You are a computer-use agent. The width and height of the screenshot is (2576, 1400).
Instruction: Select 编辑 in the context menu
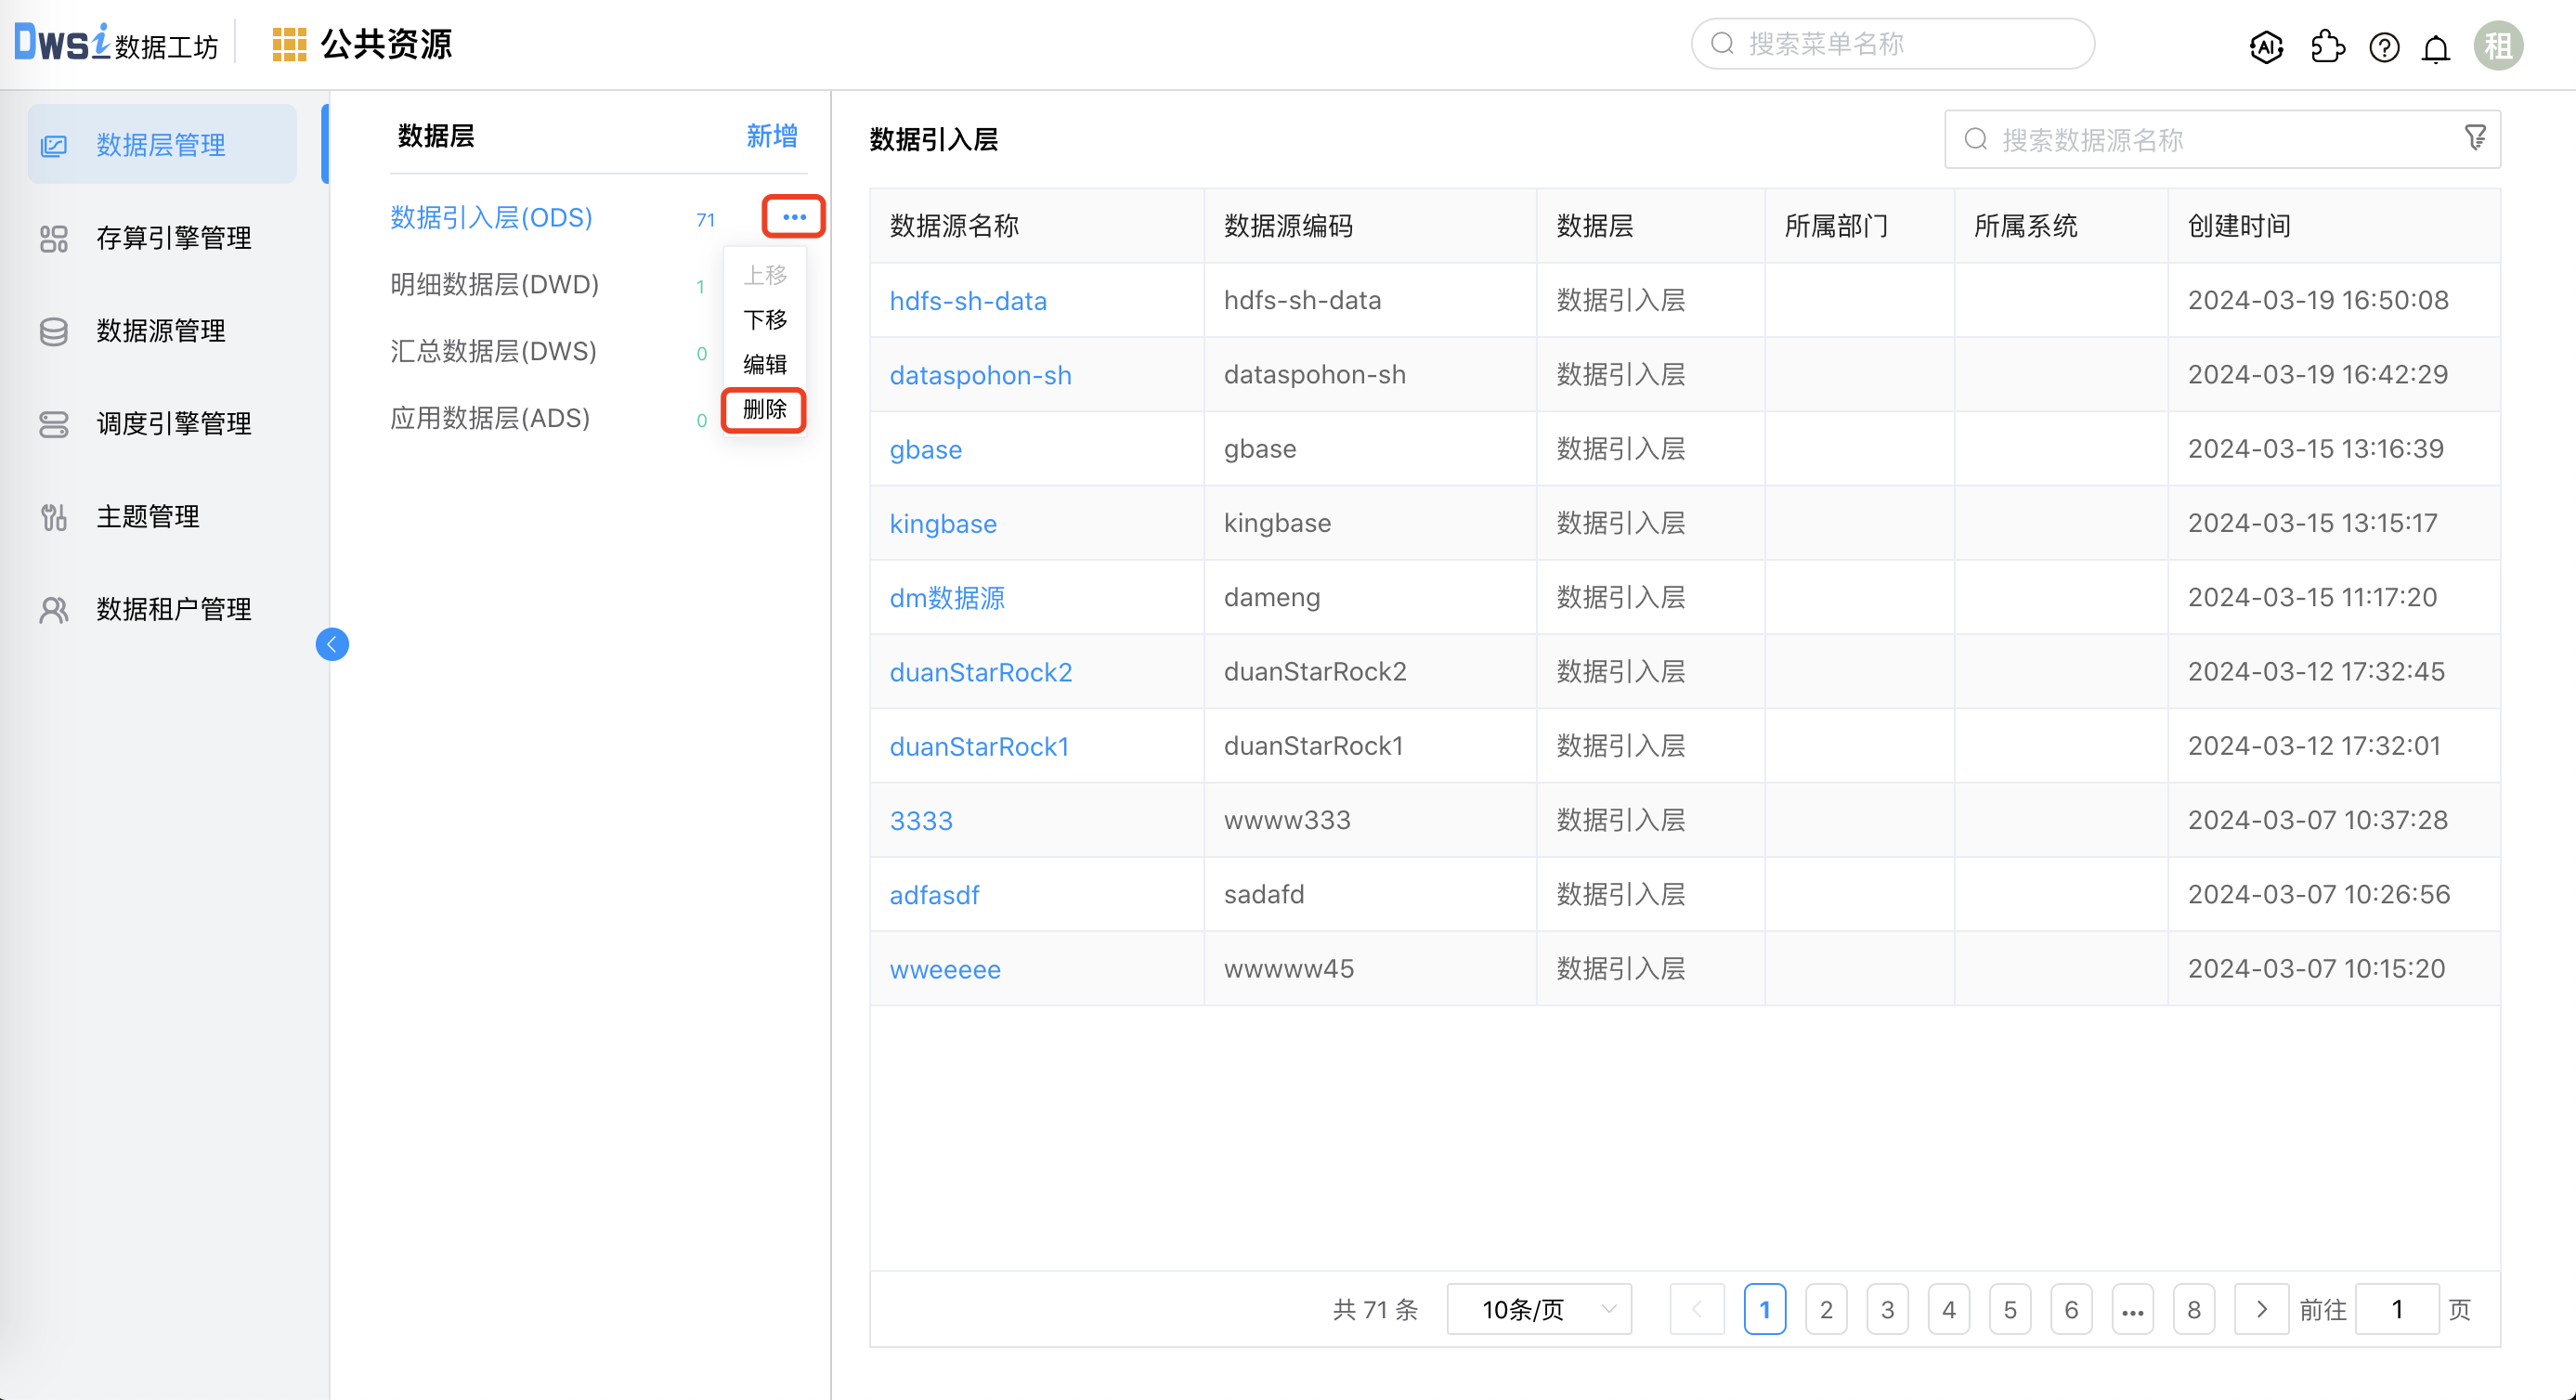[x=765, y=364]
